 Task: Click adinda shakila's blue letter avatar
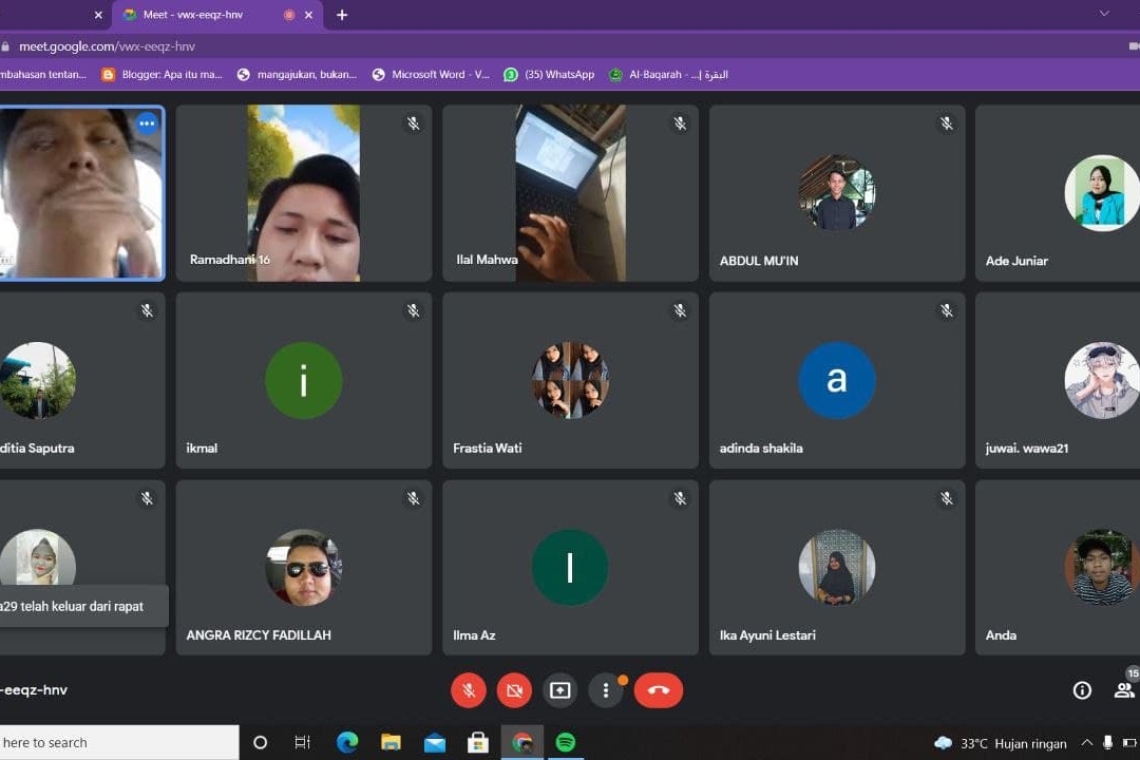tap(837, 380)
